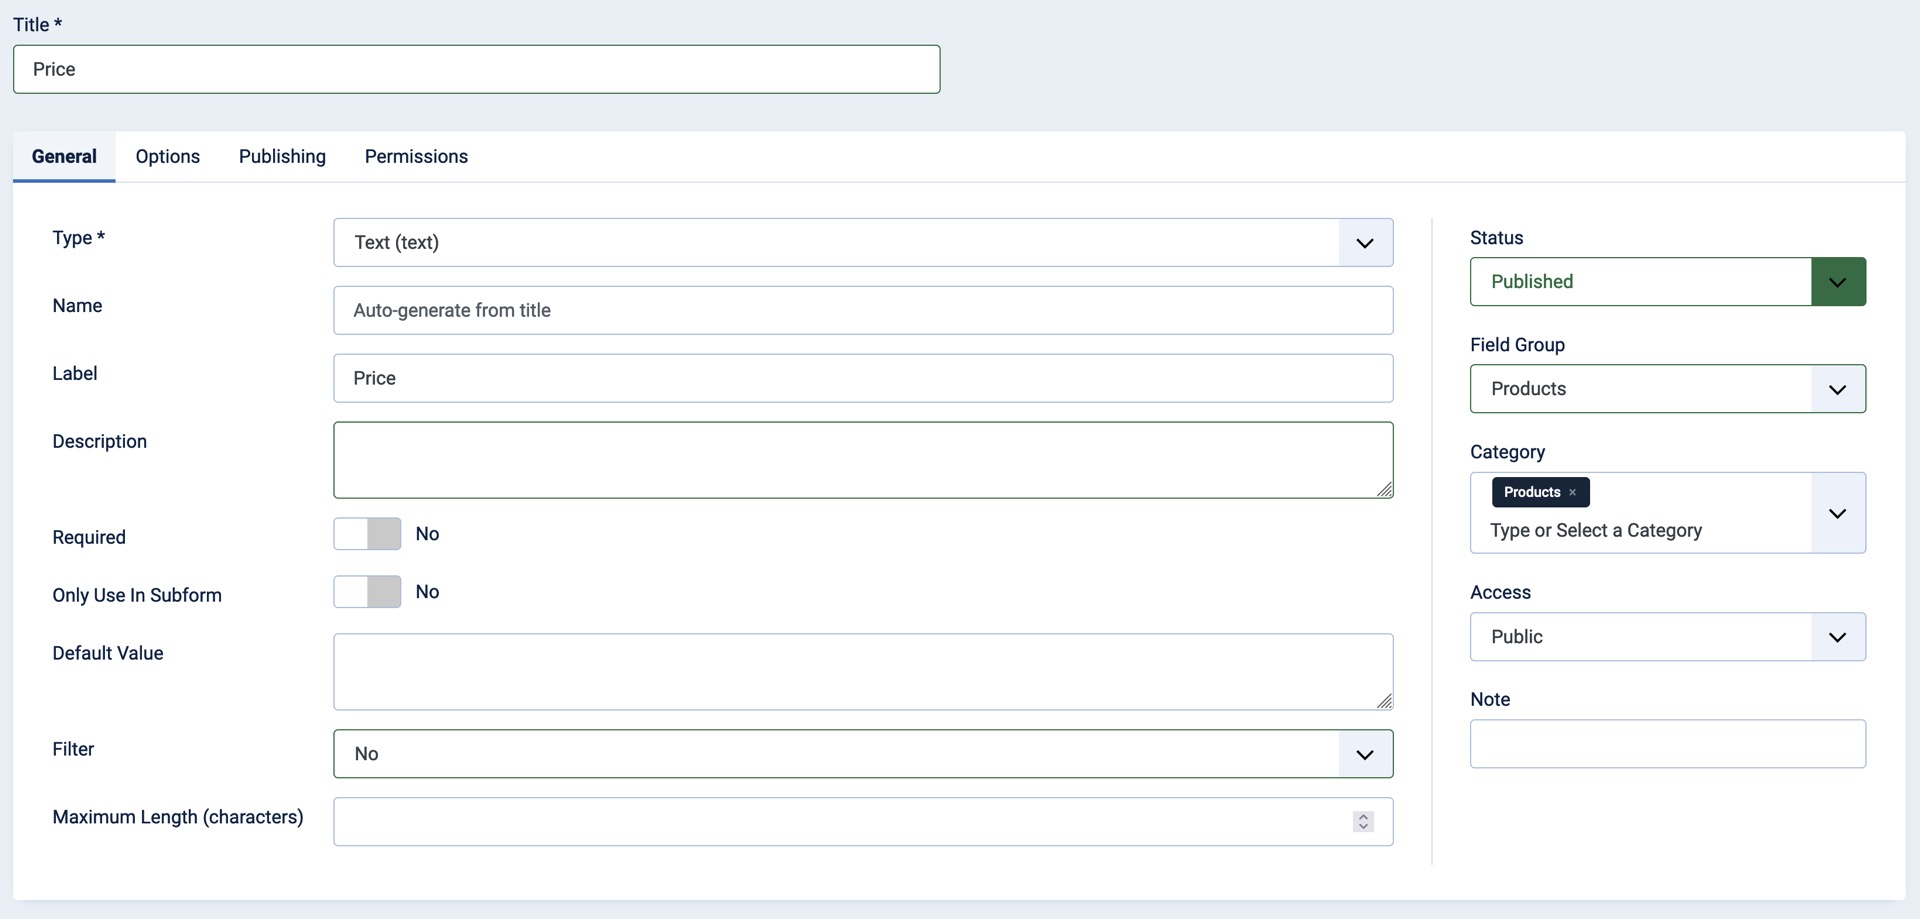This screenshot has width=1920, height=919.
Task: Open the Permissions tab
Action: [416, 156]
